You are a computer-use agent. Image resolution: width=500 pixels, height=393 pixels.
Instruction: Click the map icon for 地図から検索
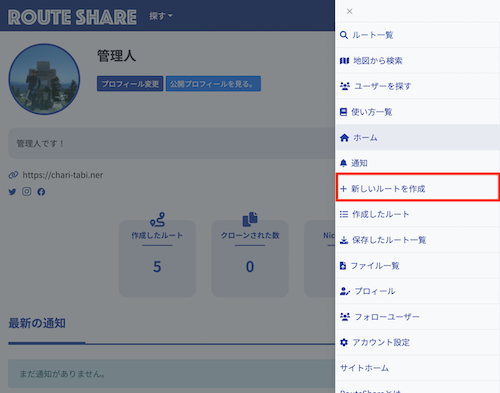[344, 61]
